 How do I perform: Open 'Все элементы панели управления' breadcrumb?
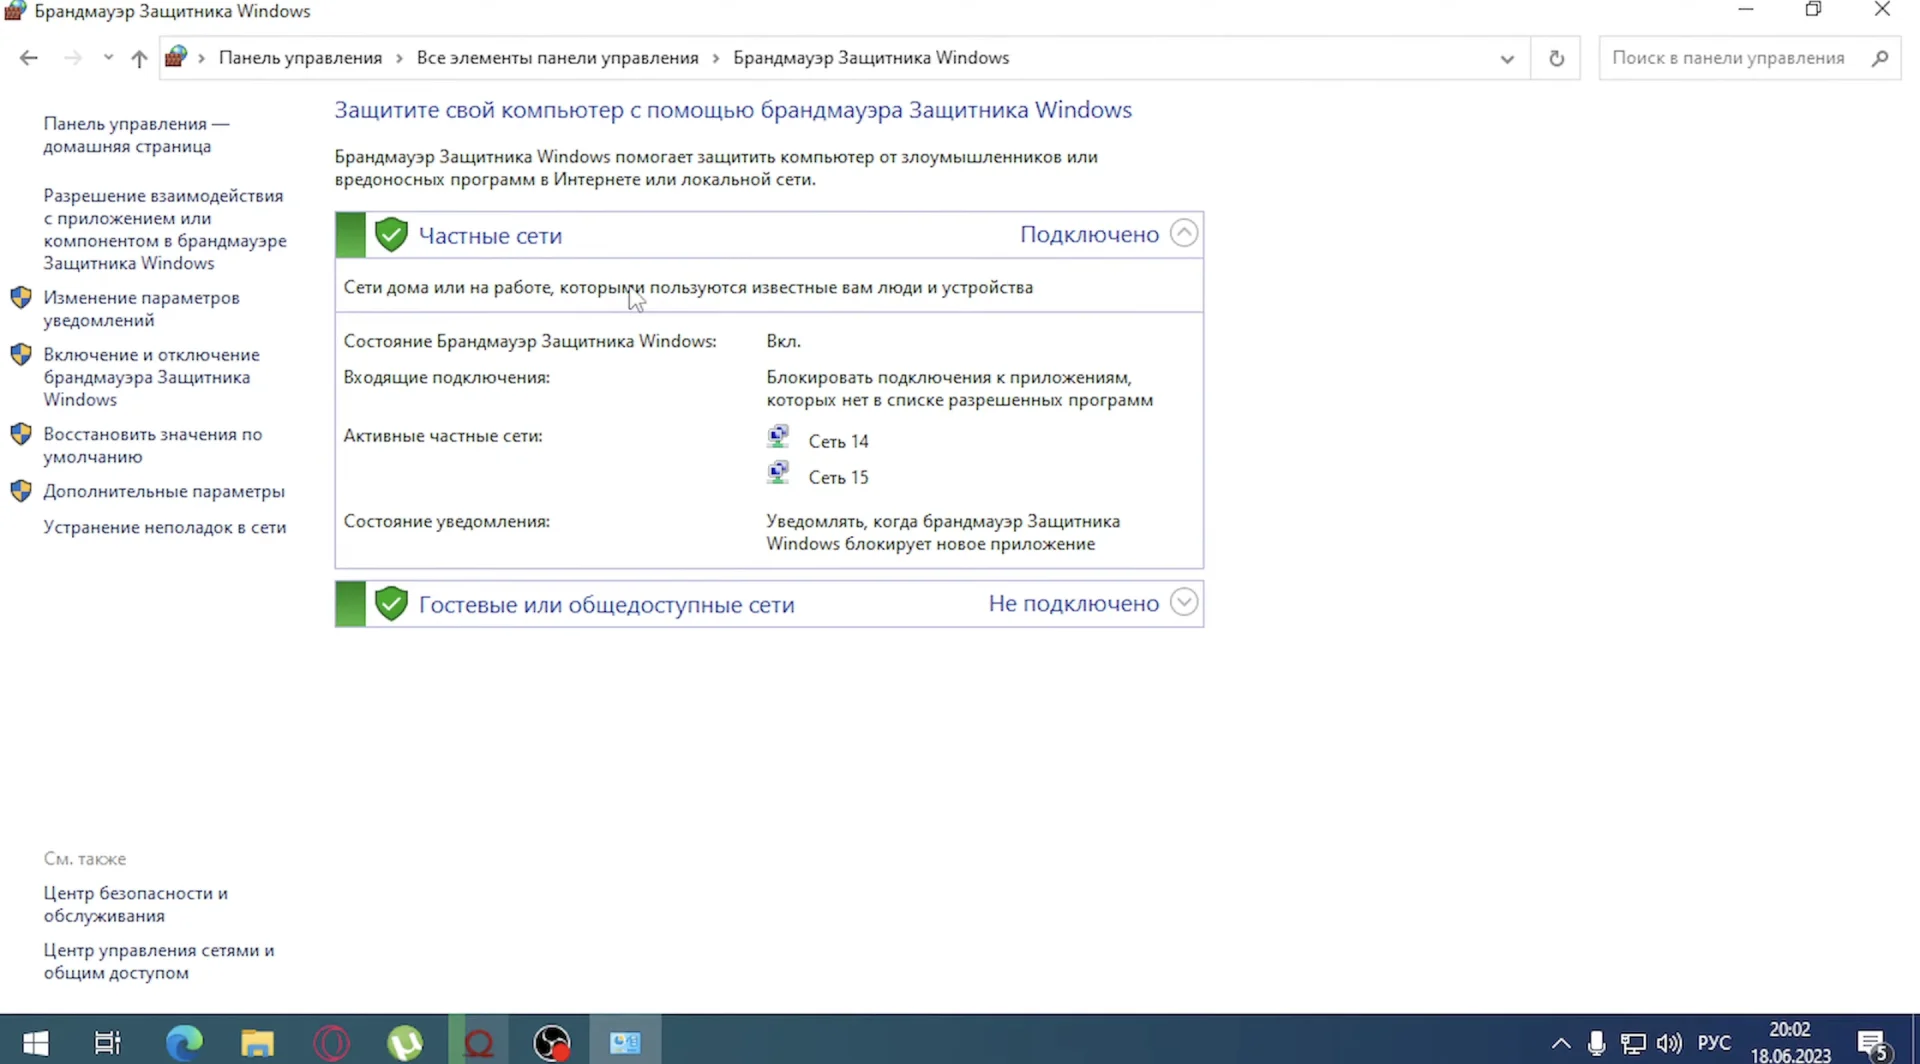[557, 58]
